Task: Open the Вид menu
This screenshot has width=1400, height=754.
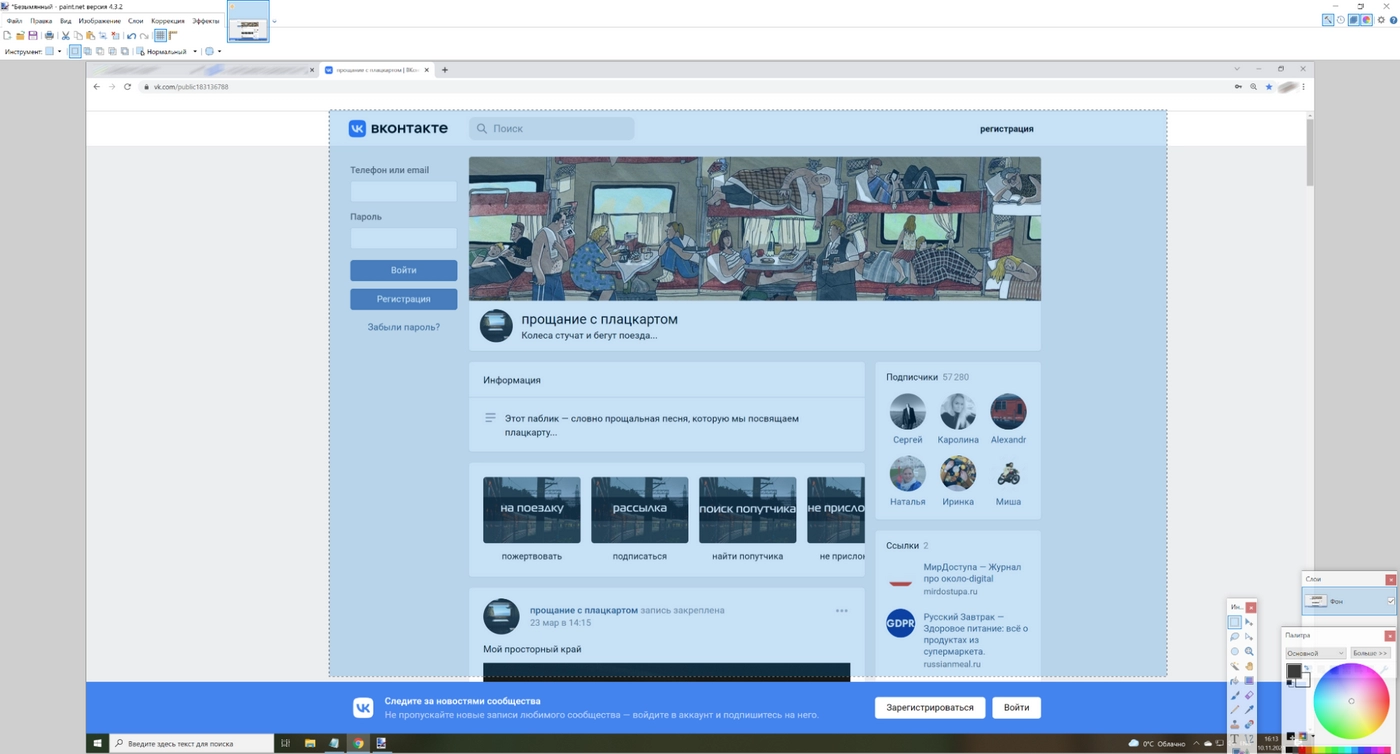Action: (66, 20)
